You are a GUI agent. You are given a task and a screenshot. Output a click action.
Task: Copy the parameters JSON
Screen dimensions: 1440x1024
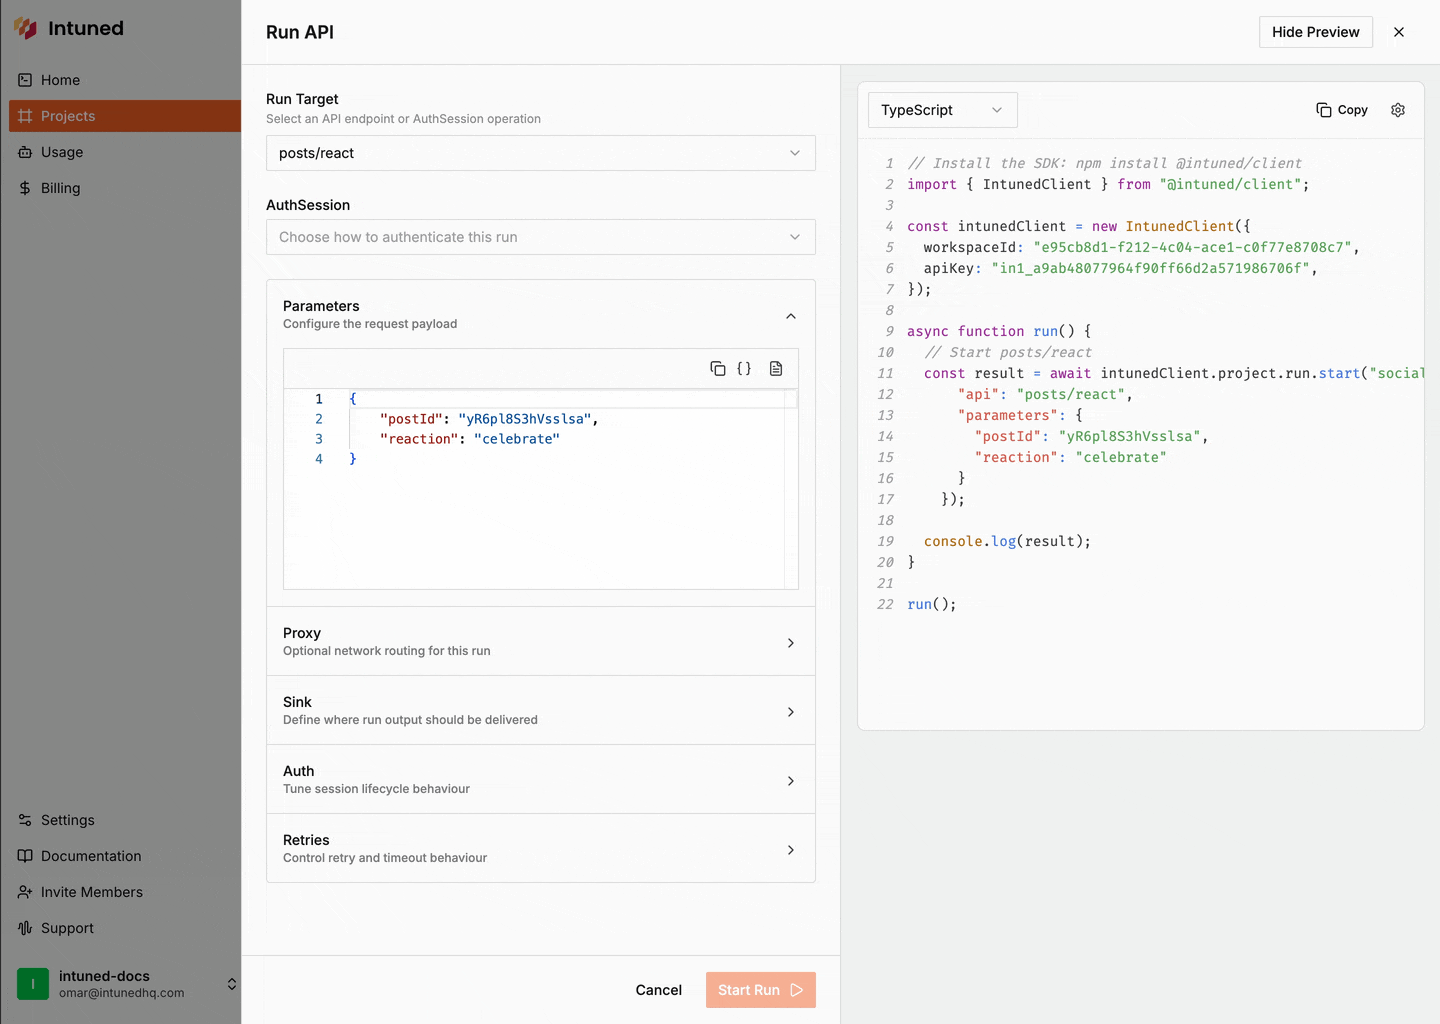tap(718, 368)
